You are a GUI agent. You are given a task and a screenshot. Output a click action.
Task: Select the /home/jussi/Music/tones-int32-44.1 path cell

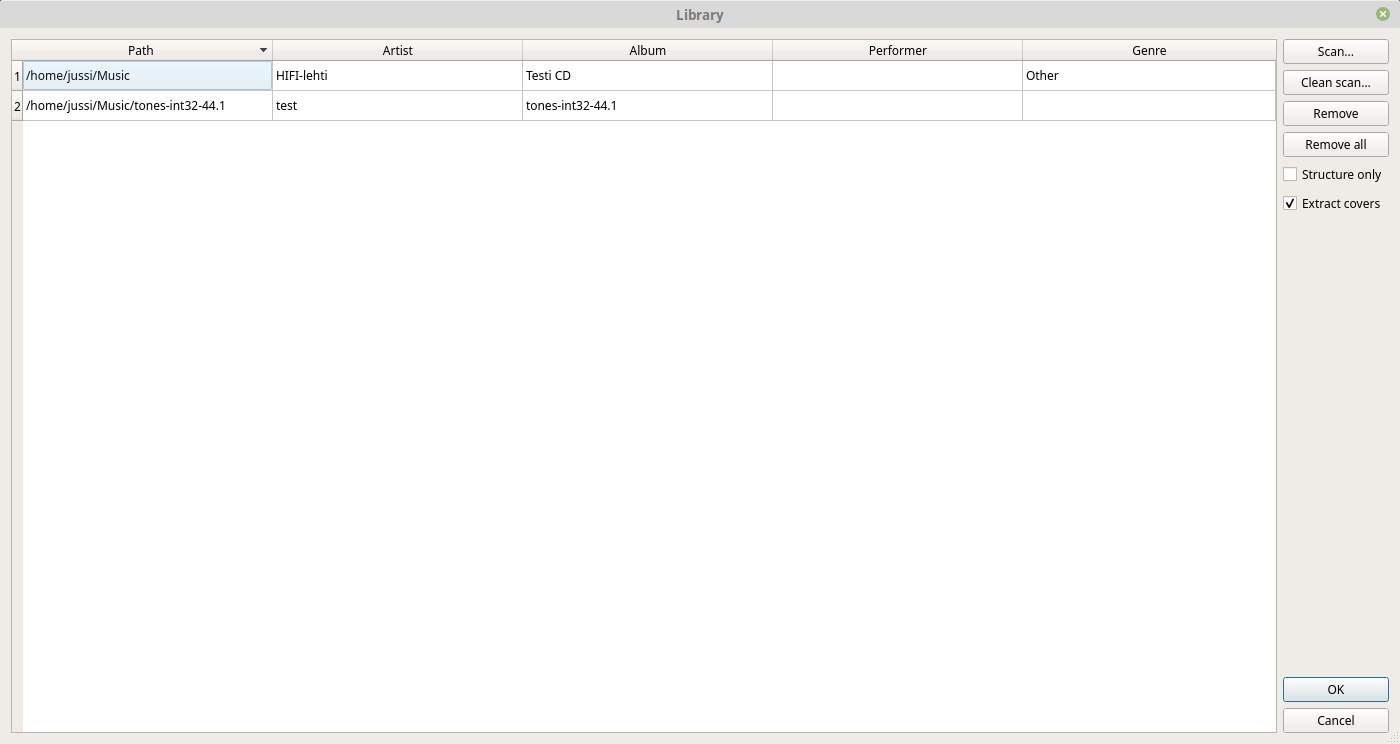[147, 106]
